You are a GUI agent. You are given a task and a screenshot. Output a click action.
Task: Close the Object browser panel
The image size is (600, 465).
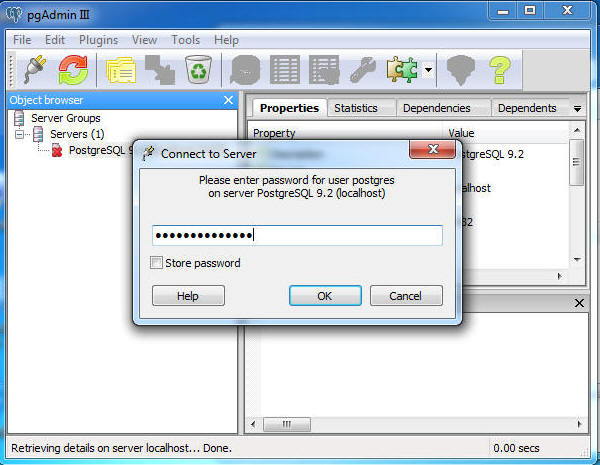coord(228,100)
